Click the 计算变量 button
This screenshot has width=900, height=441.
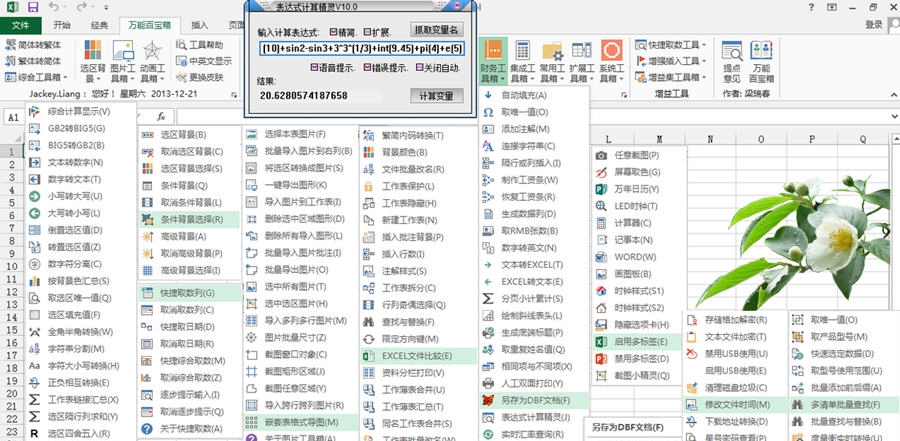pos(437,95)
